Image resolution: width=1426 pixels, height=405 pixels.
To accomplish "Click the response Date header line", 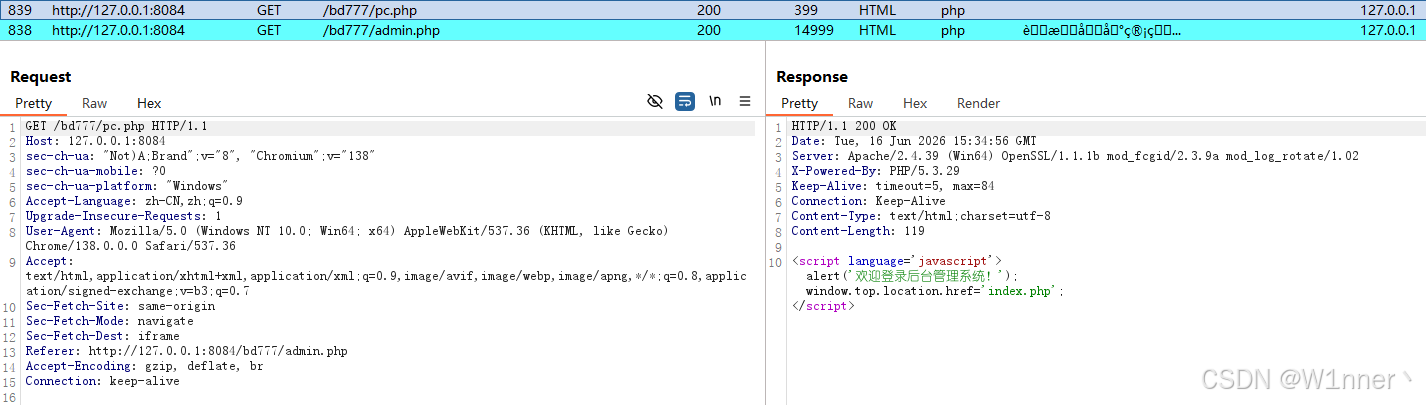I will (x=914, y=142).
